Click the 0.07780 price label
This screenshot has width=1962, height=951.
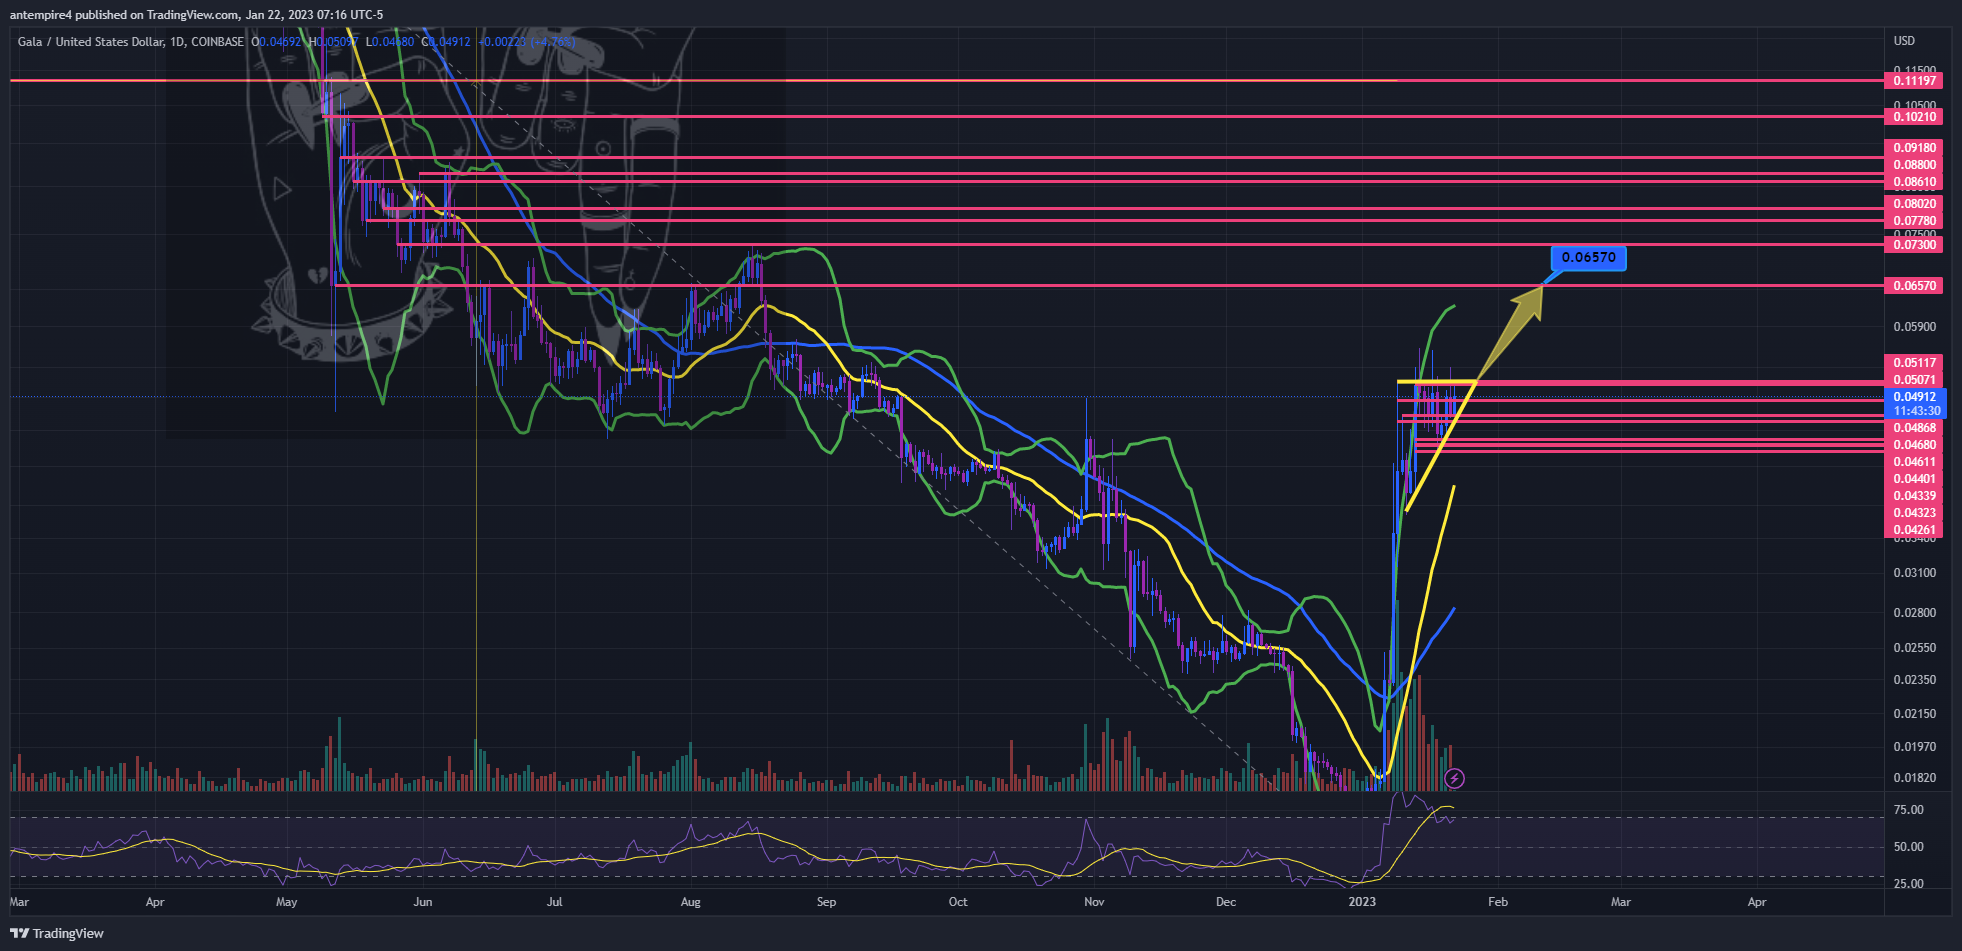[x=1914, y=221]
